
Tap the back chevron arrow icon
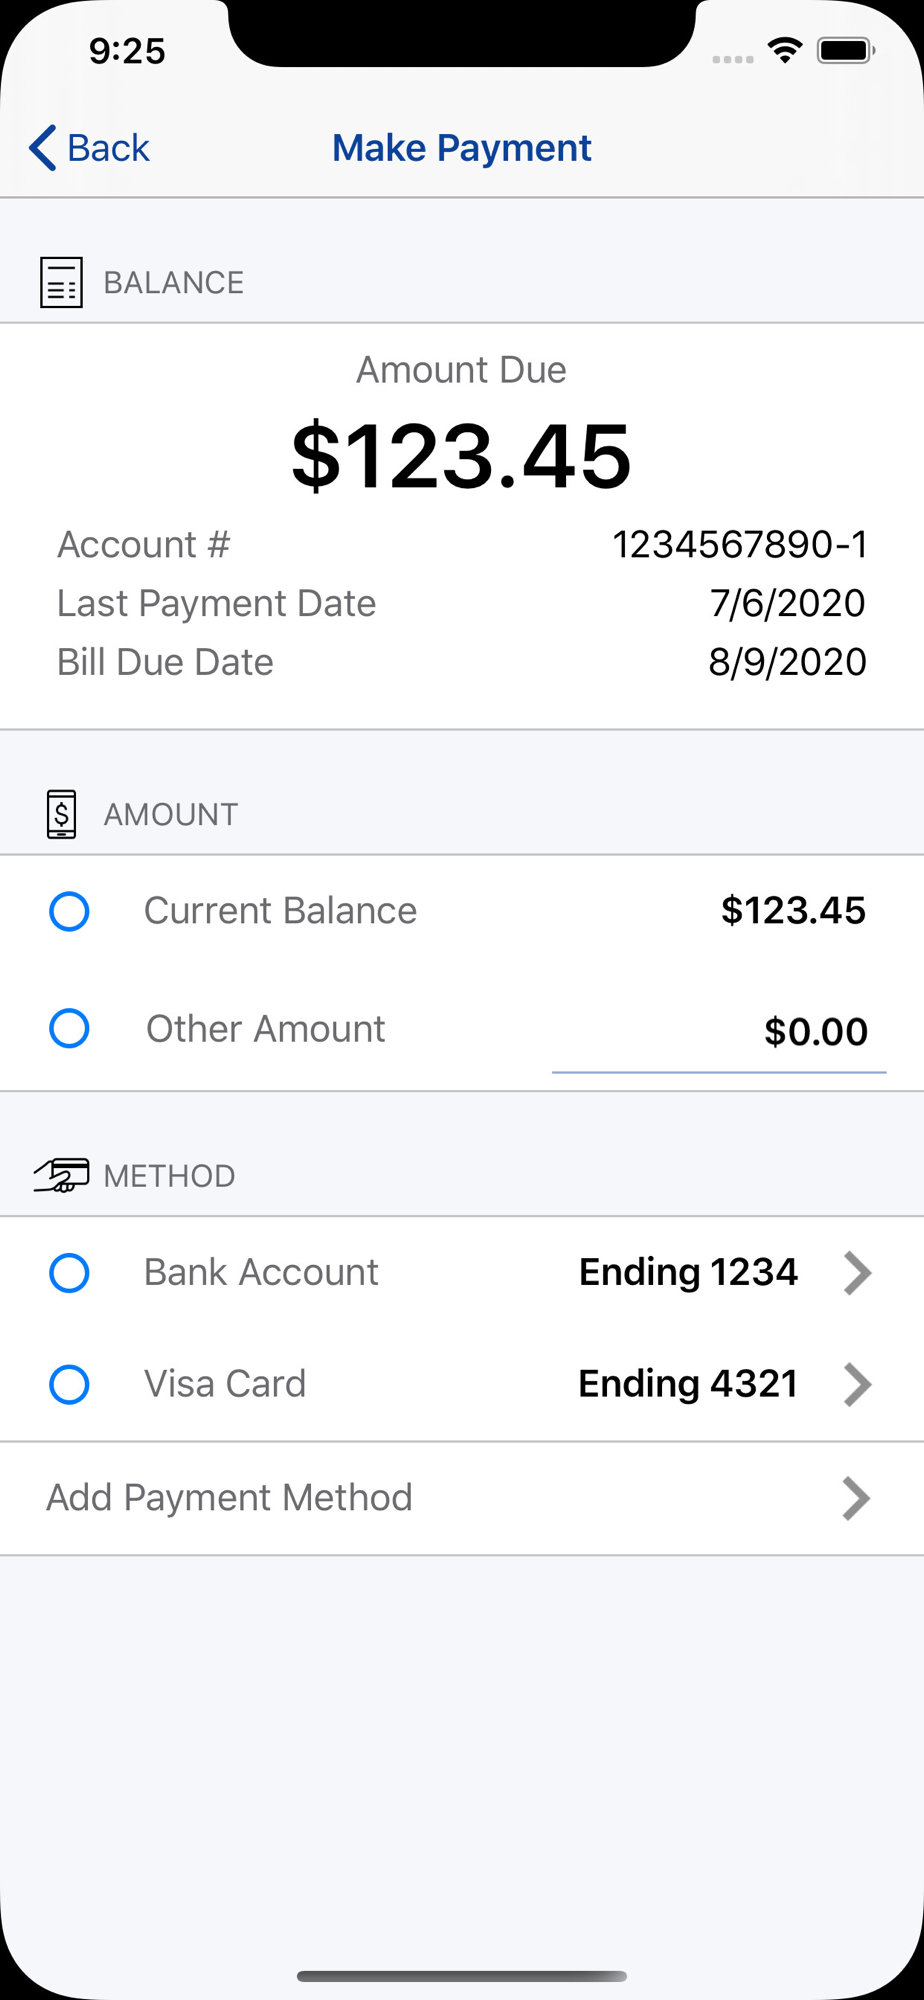pyautogui.click(x=42, y=148)
